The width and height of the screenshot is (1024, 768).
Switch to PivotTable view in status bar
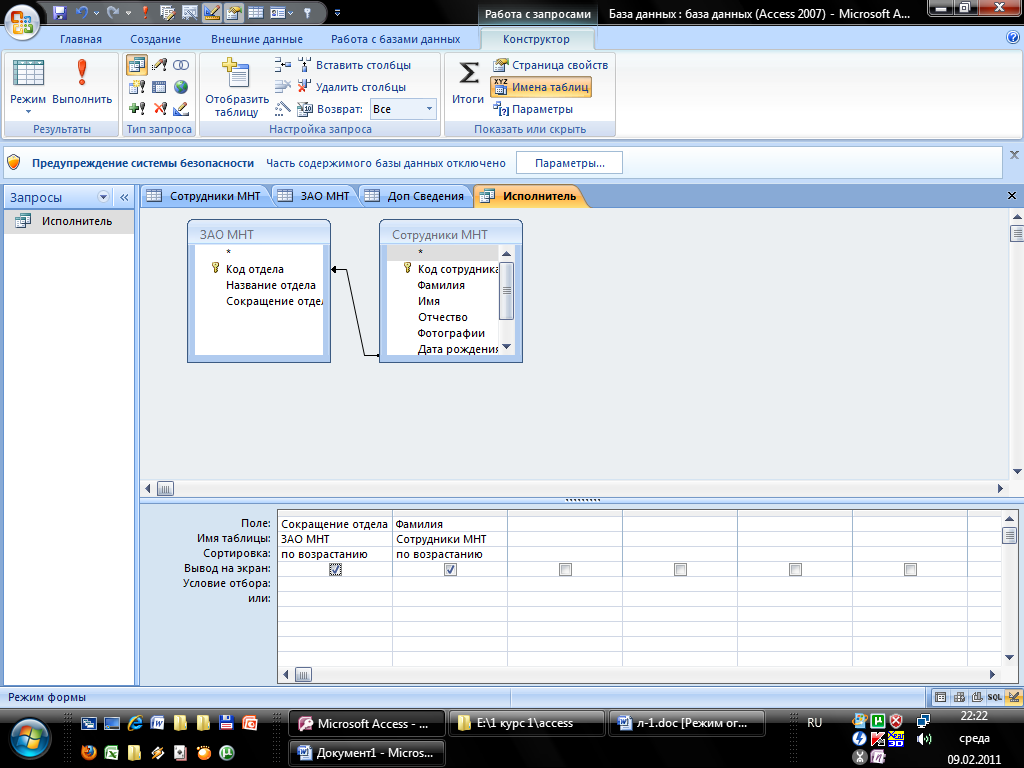pos(959,697)
